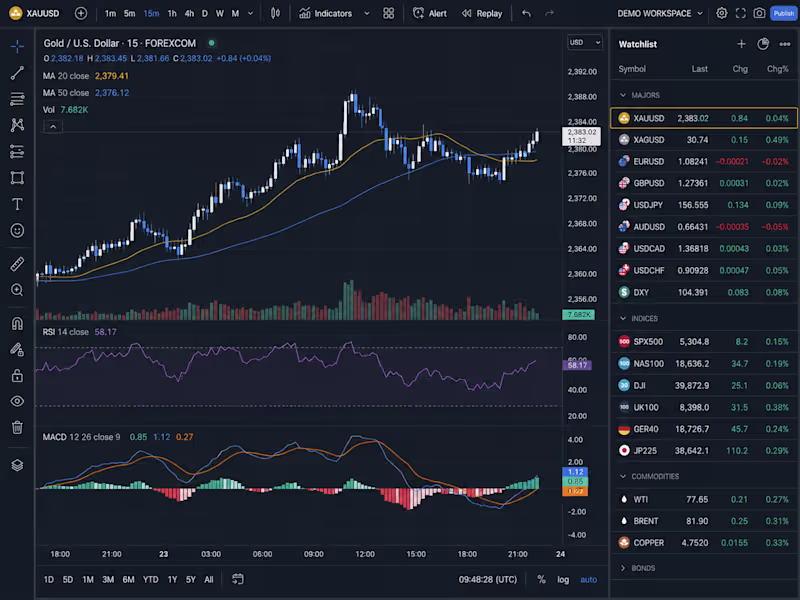
Task: Set chart range to 3M
Action: (x=108, y=579)
